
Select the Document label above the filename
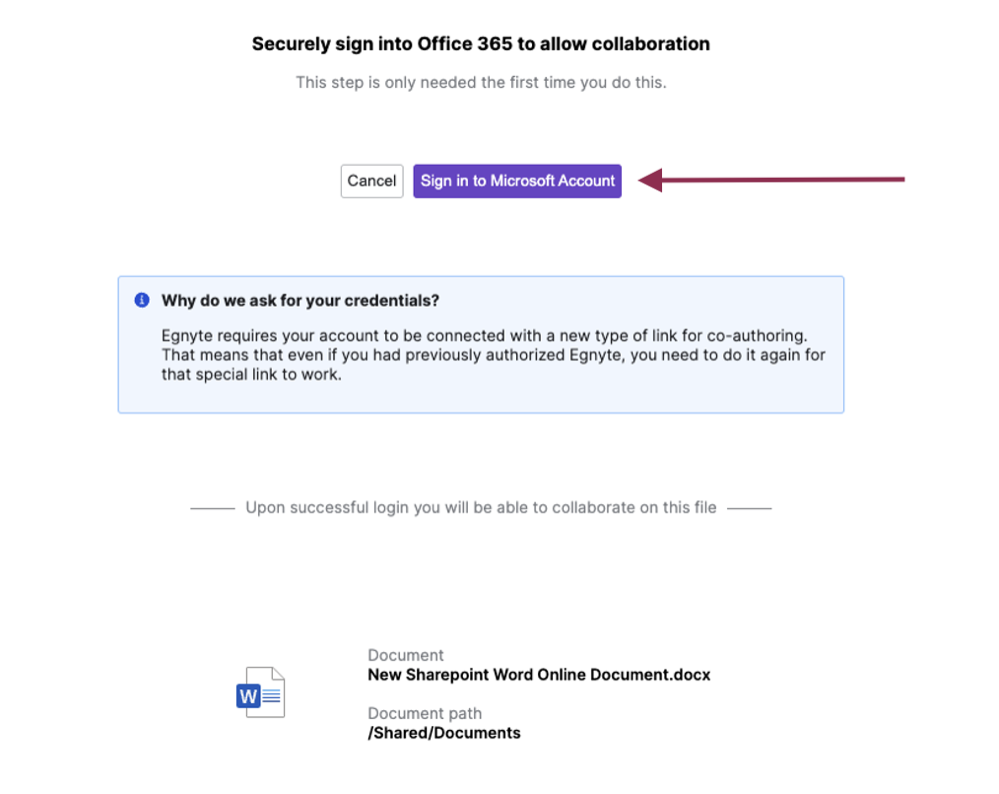(x=405, y=655)
